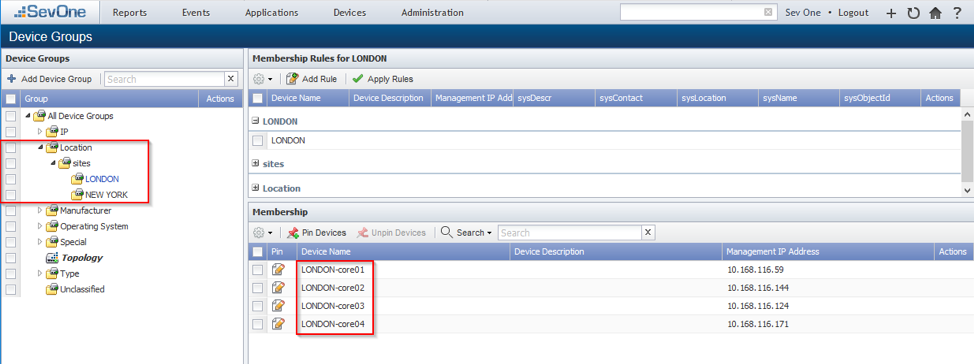
Task: Click the NEW YORK folder icon
Action: point(77,194)
